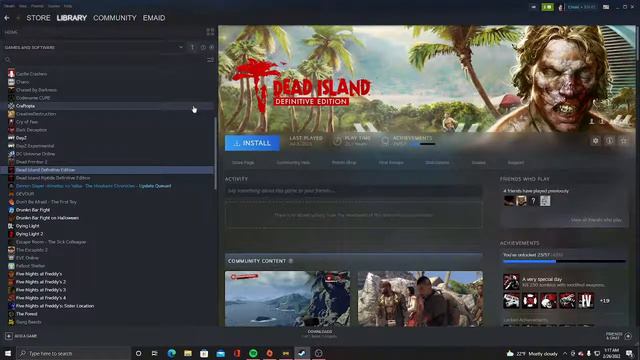Image resolution: width=640 pixels, height=360 pixels.
Task: Open game info icon
Action: tap(609, 141)
